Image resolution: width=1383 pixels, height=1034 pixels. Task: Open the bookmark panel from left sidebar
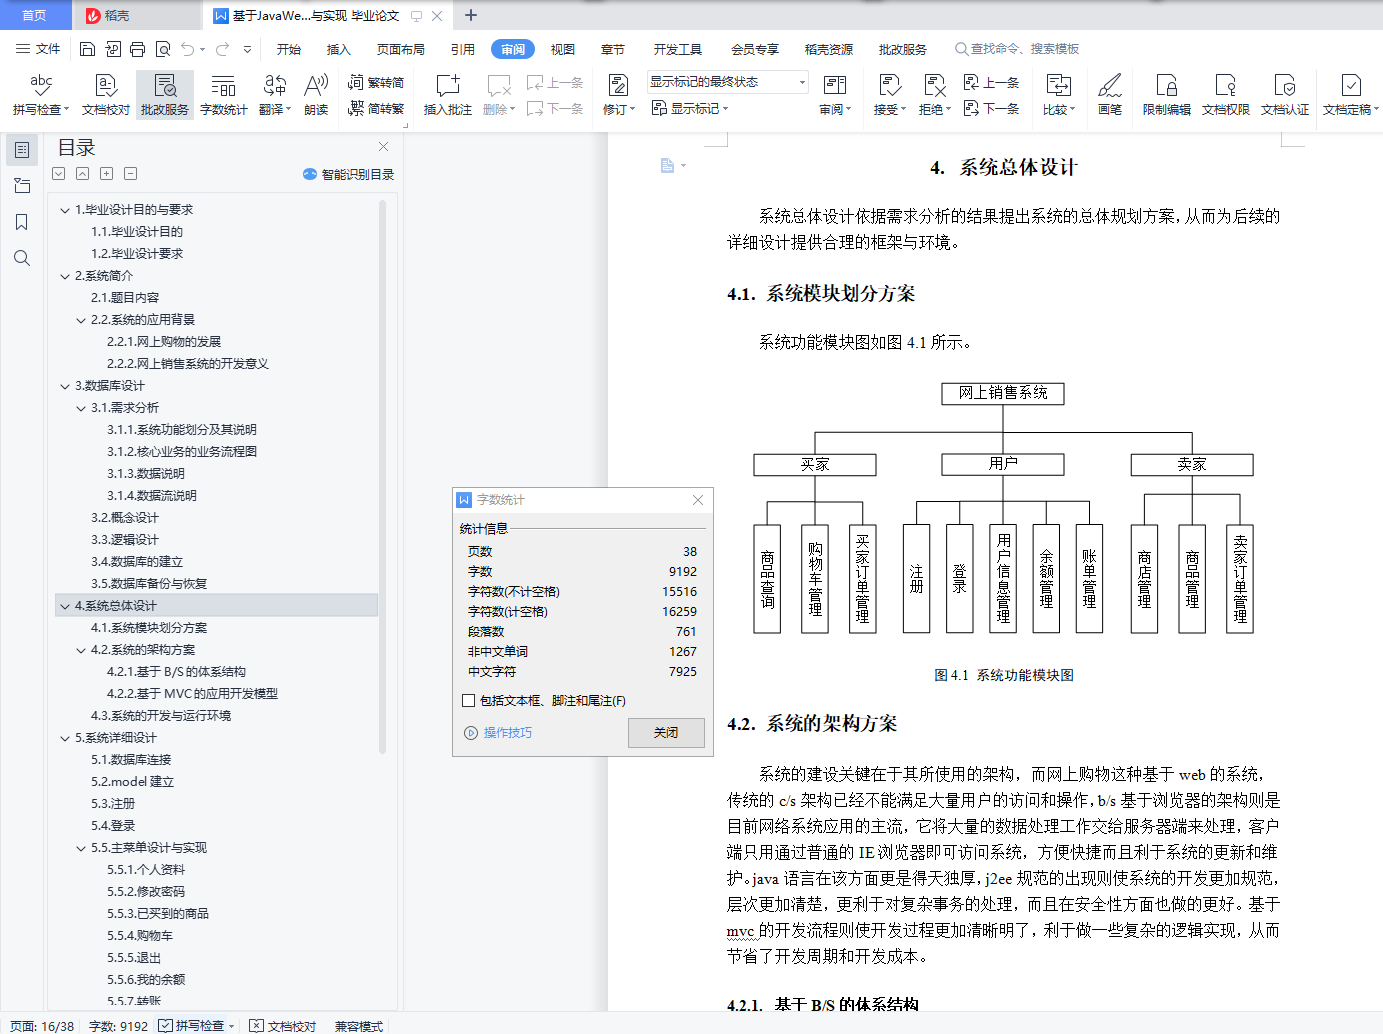click(22, 222)
